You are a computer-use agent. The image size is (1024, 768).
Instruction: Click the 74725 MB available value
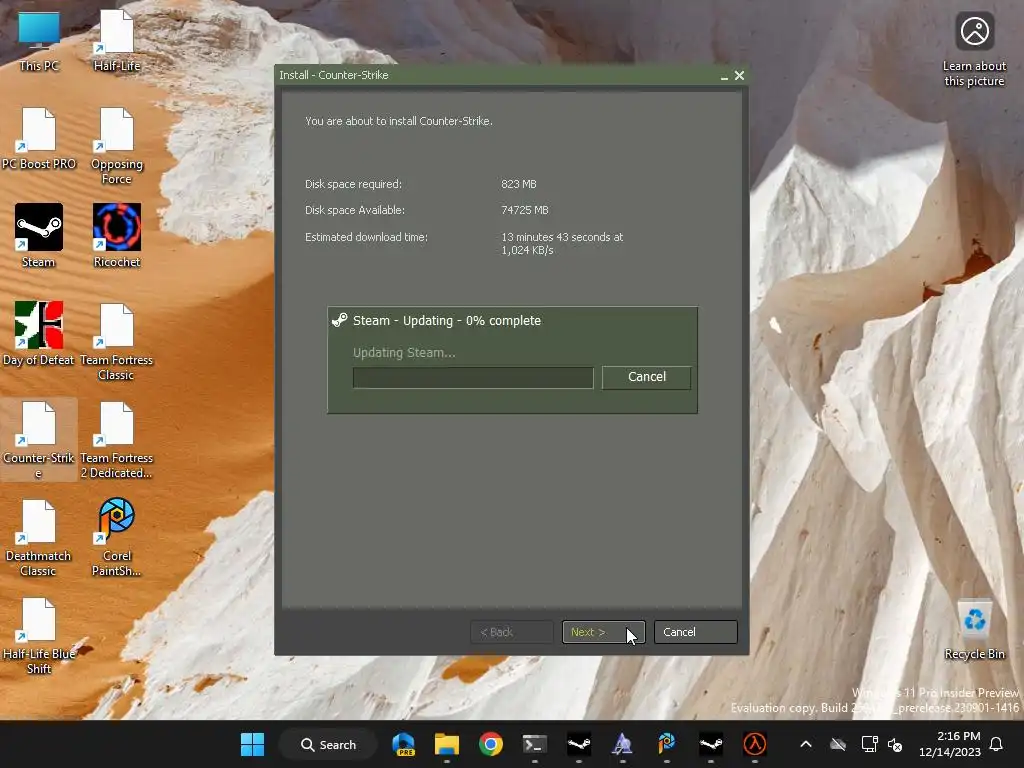pyautogui.click(x=524, y=210)
